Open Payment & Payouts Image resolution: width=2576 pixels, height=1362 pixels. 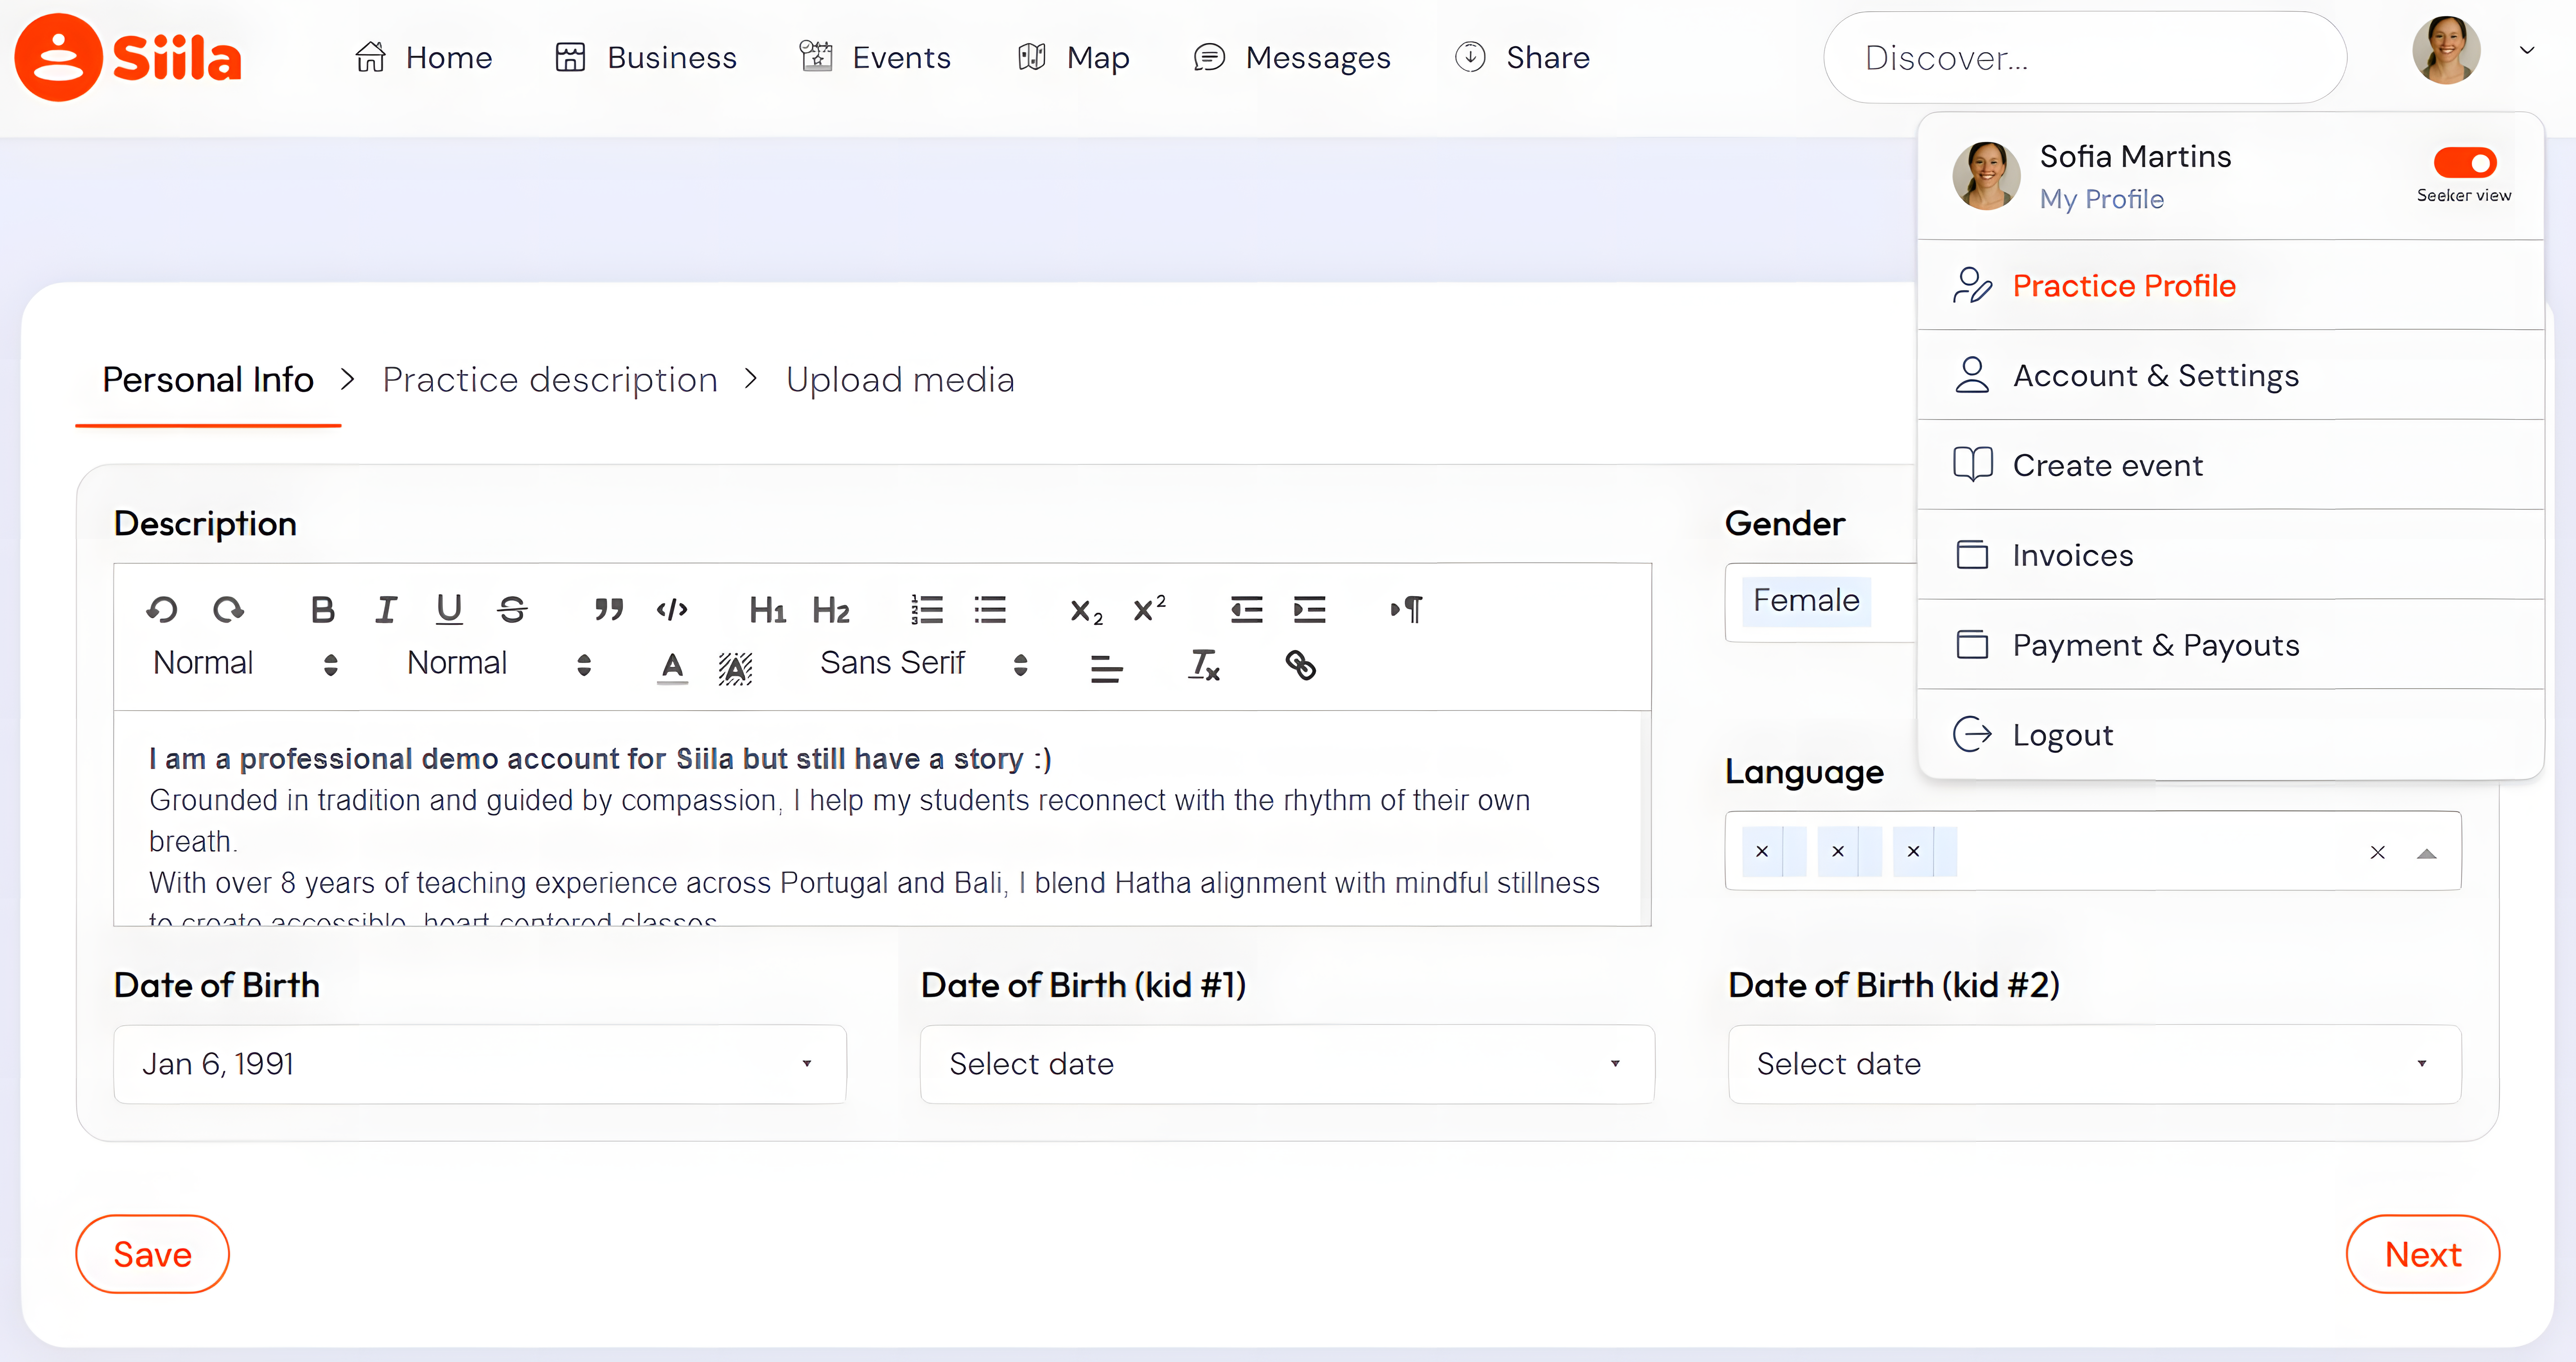point(2231,645)
